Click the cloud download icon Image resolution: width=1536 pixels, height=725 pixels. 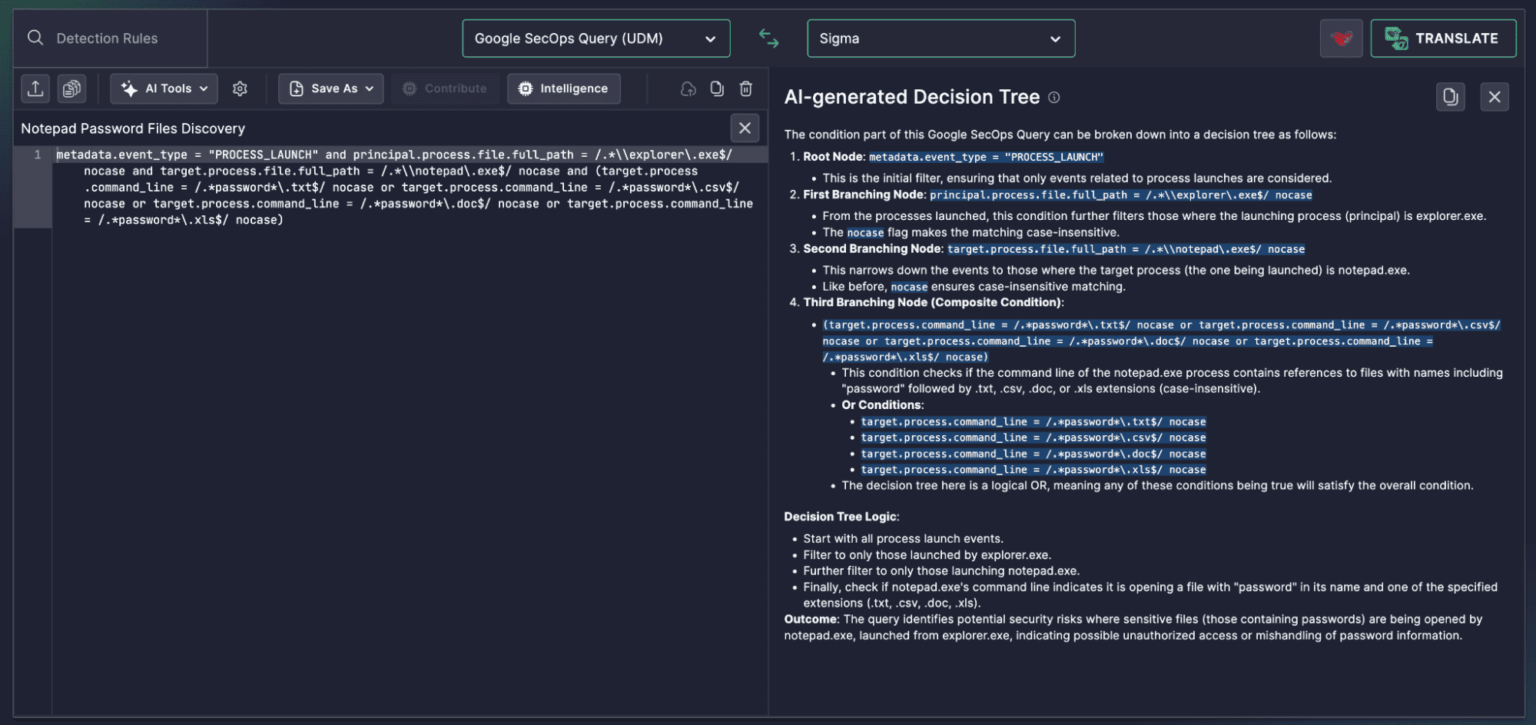pos(687,88)
